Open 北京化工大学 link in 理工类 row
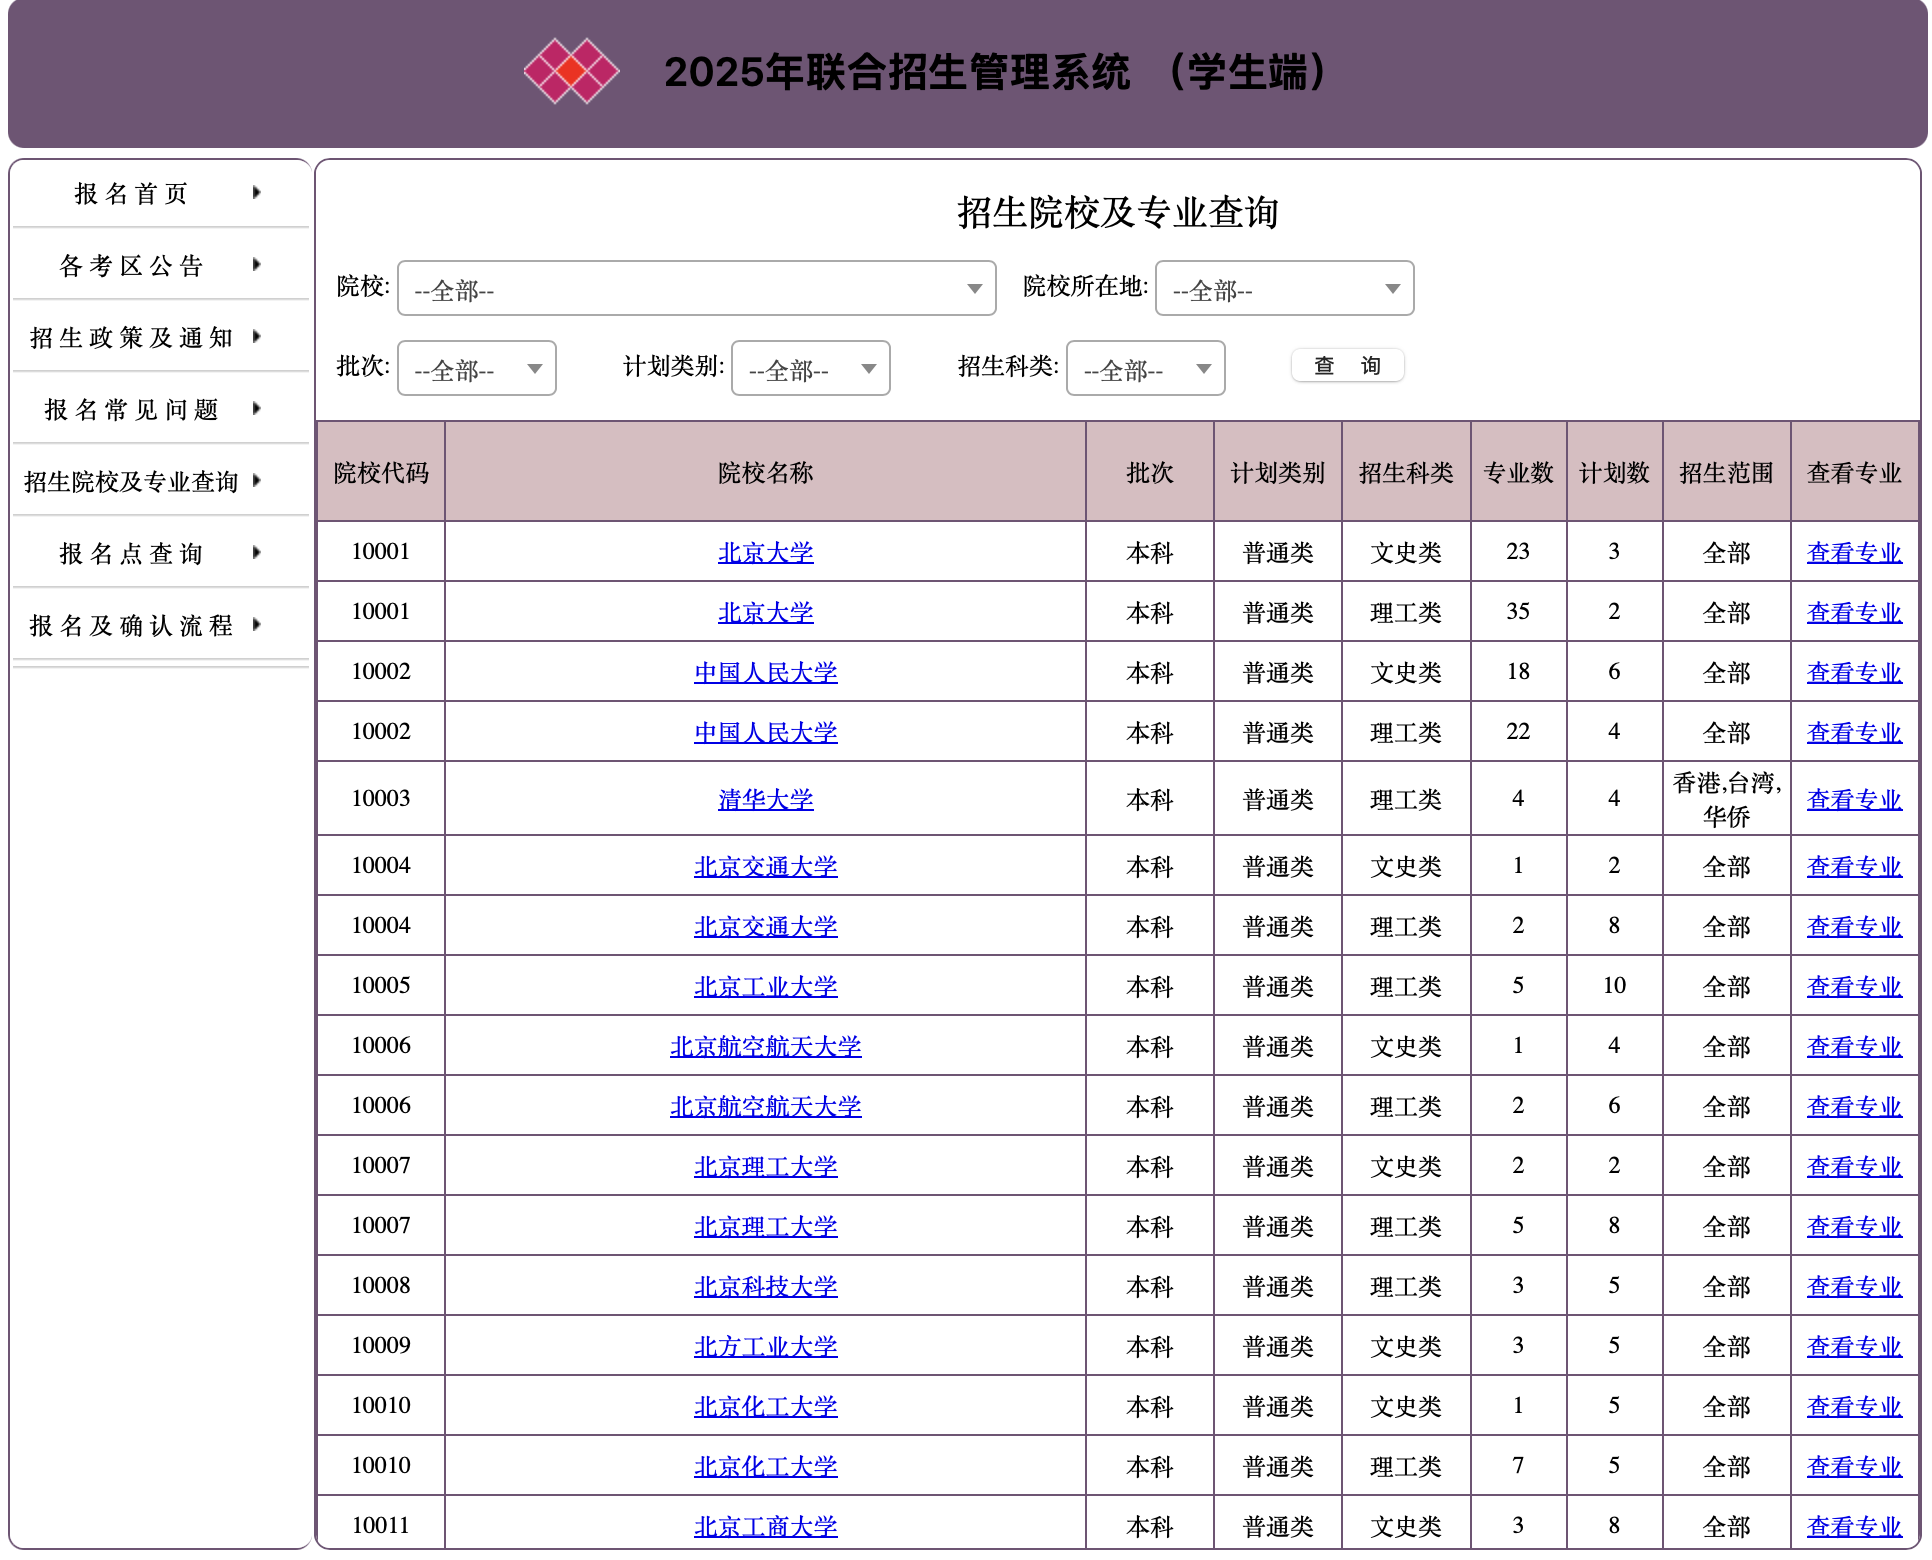1932x1560 pixels. (766, 1466)
